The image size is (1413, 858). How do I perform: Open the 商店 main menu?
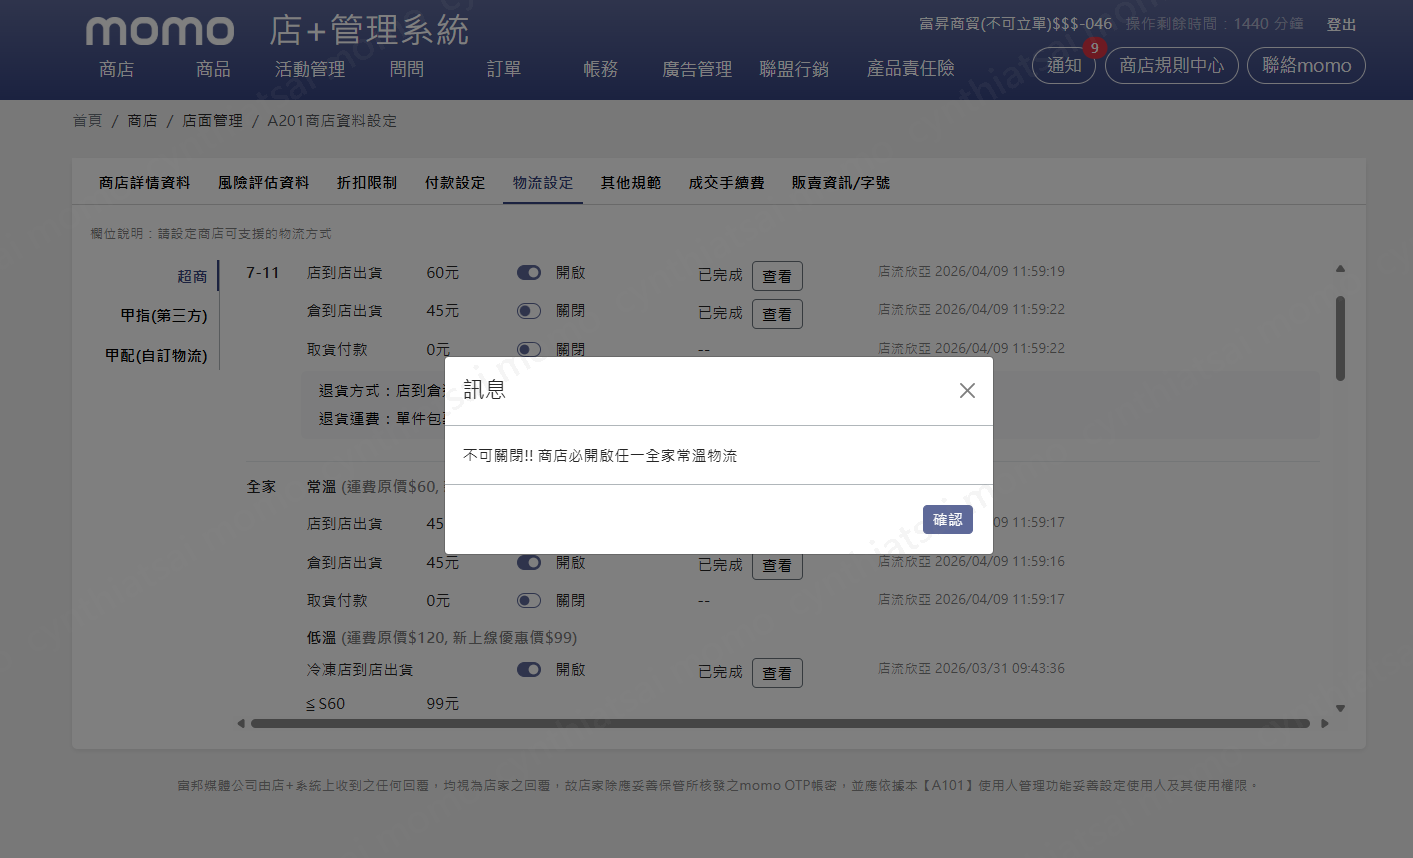117,69
